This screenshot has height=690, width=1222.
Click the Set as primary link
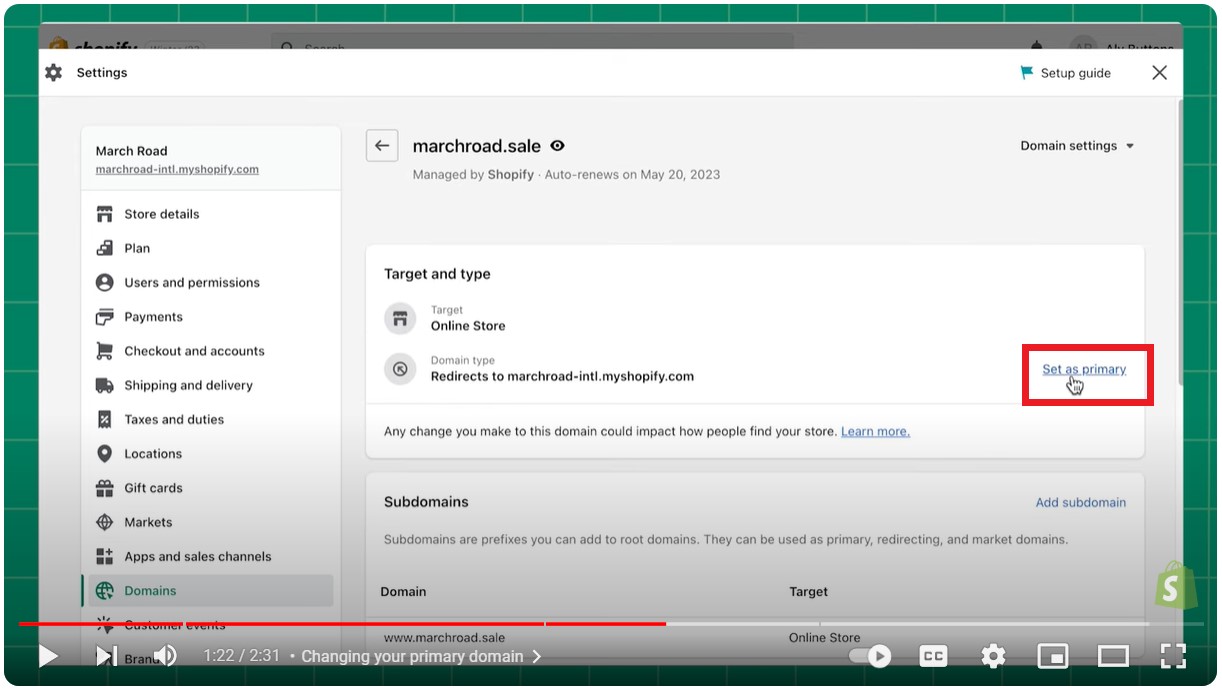coord(1083,369)
